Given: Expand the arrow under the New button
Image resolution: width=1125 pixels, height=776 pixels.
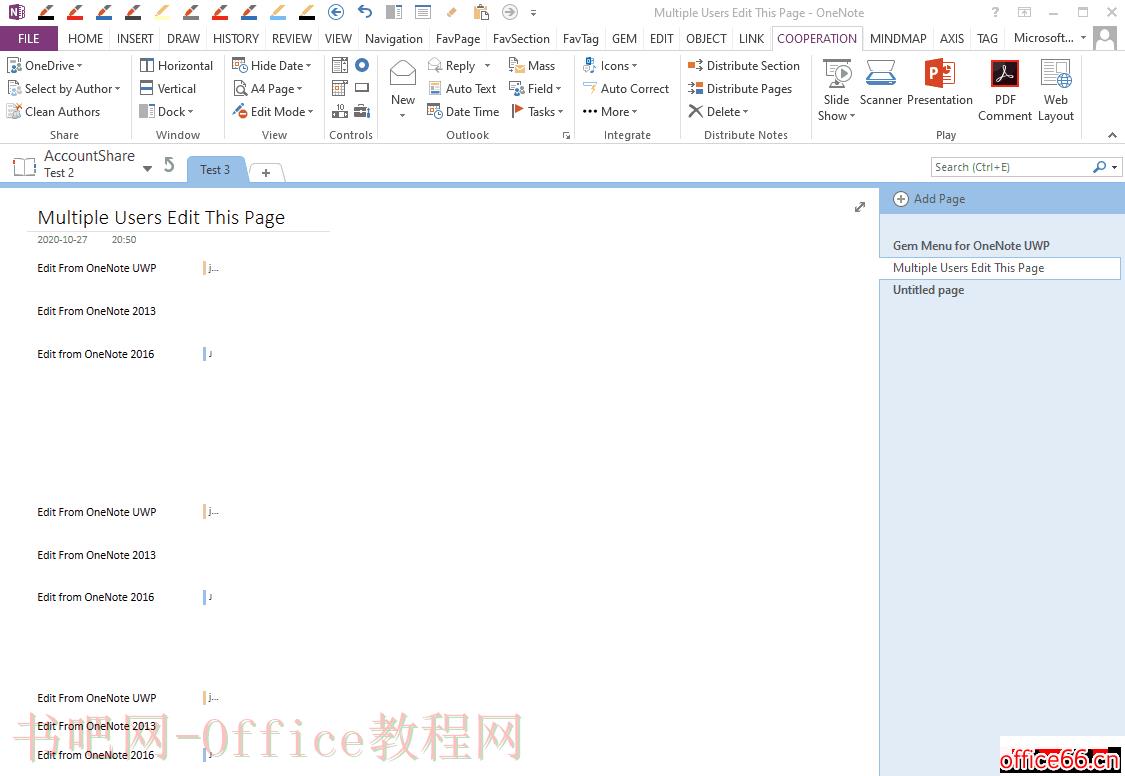Looking at the screenshot, I should 403,115.
